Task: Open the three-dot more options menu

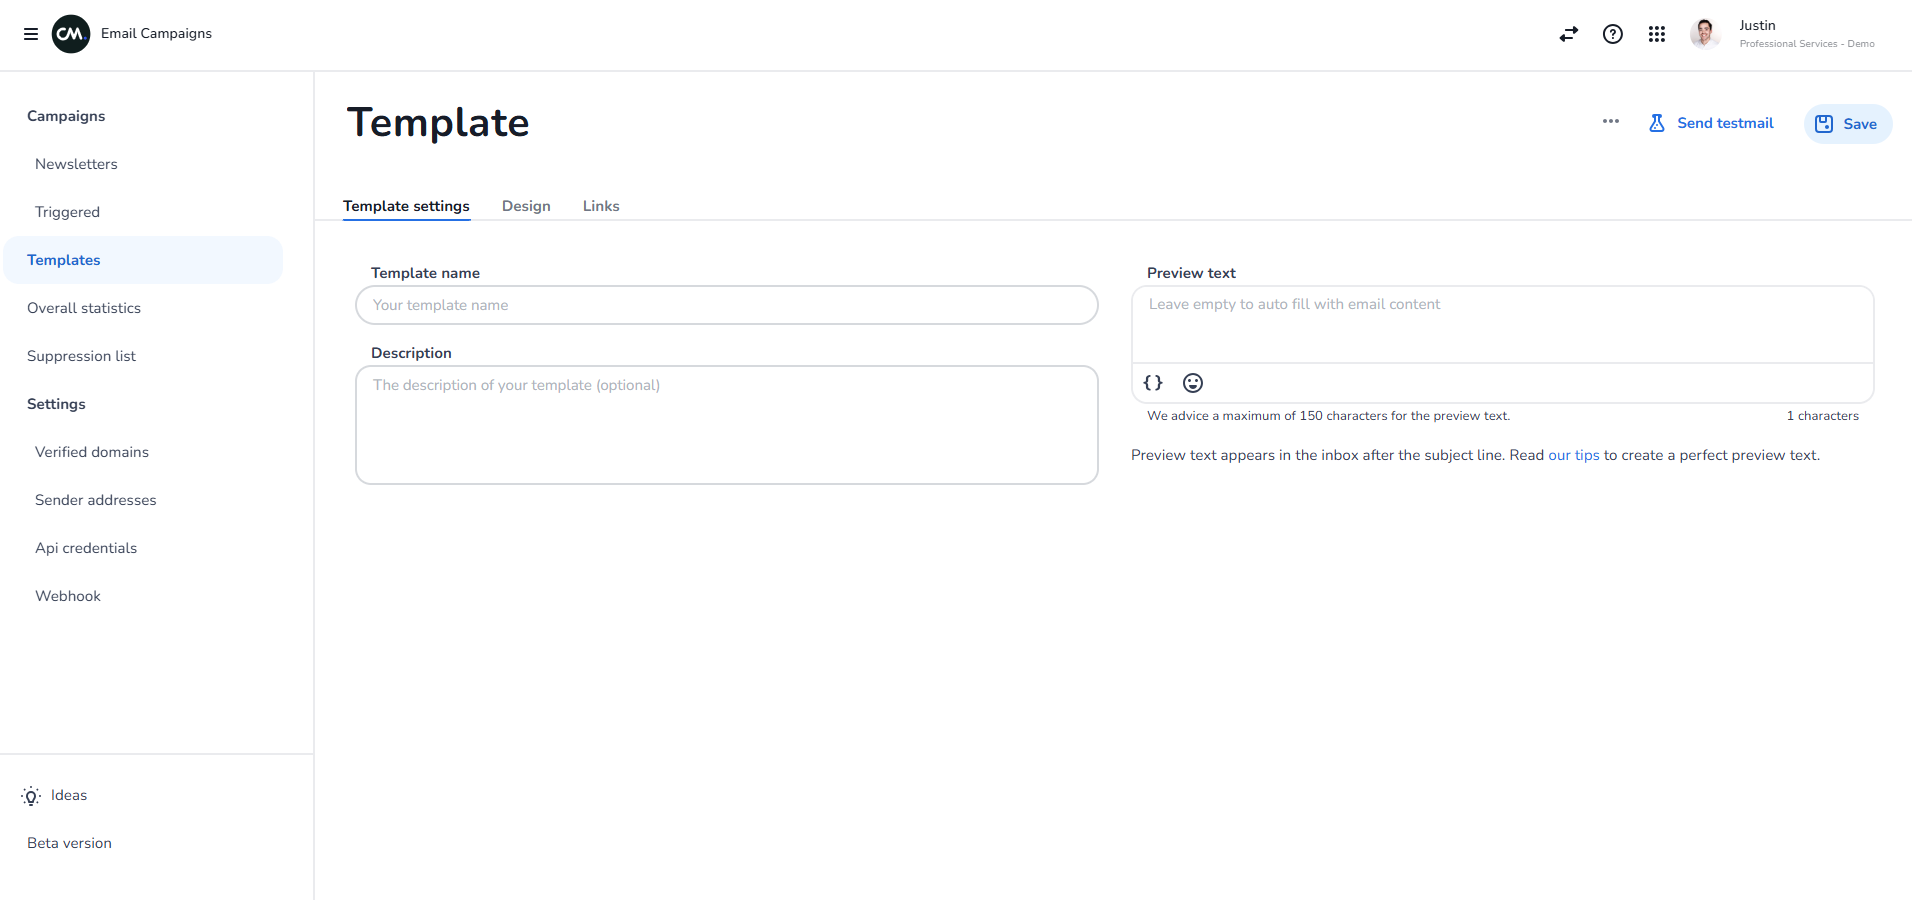Action: pyautogui.click(x=1610, y=122)
